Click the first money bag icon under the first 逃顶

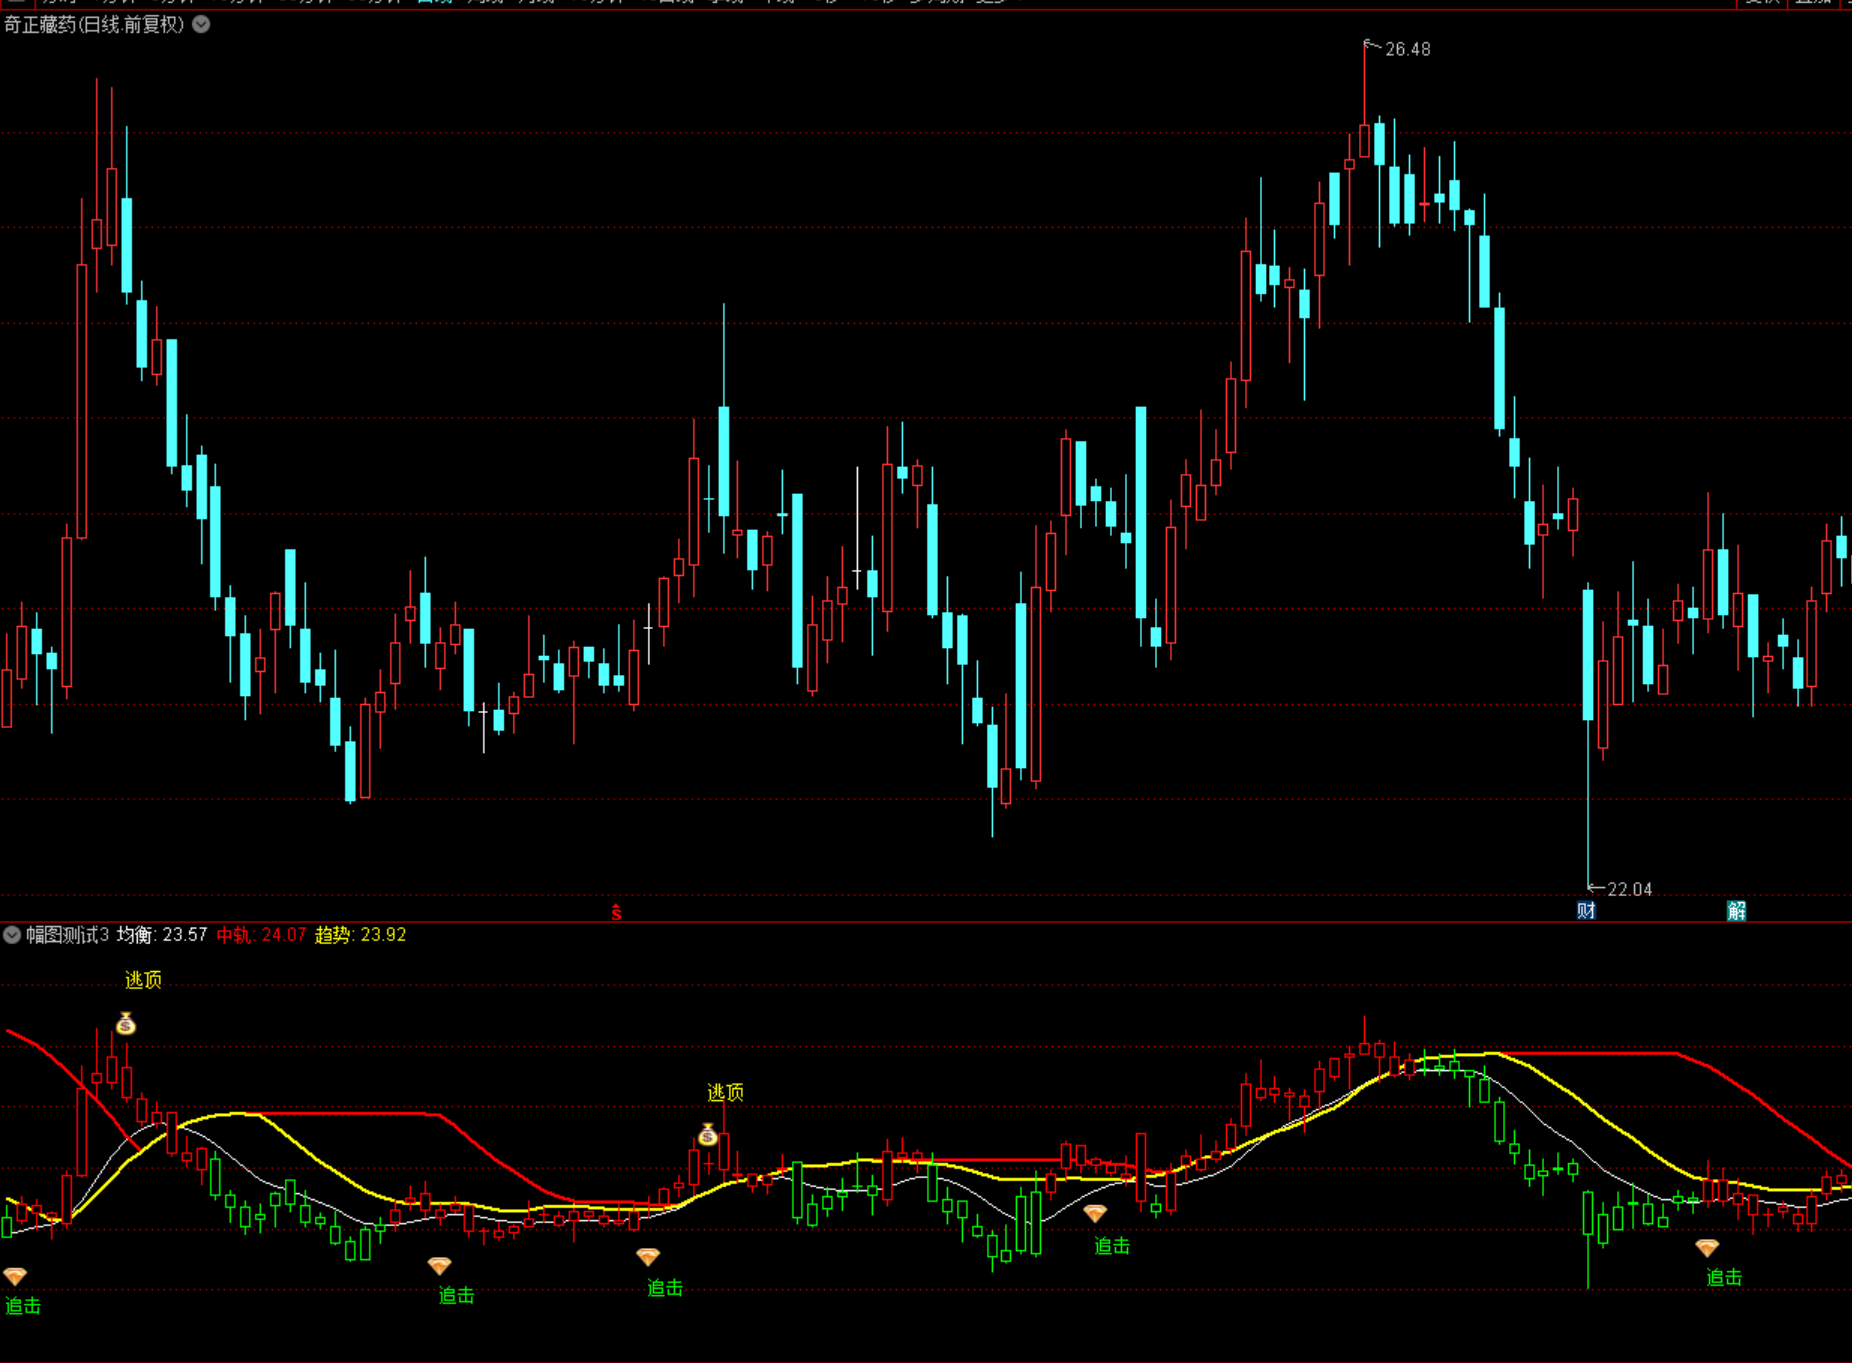tap(126, 1023)
